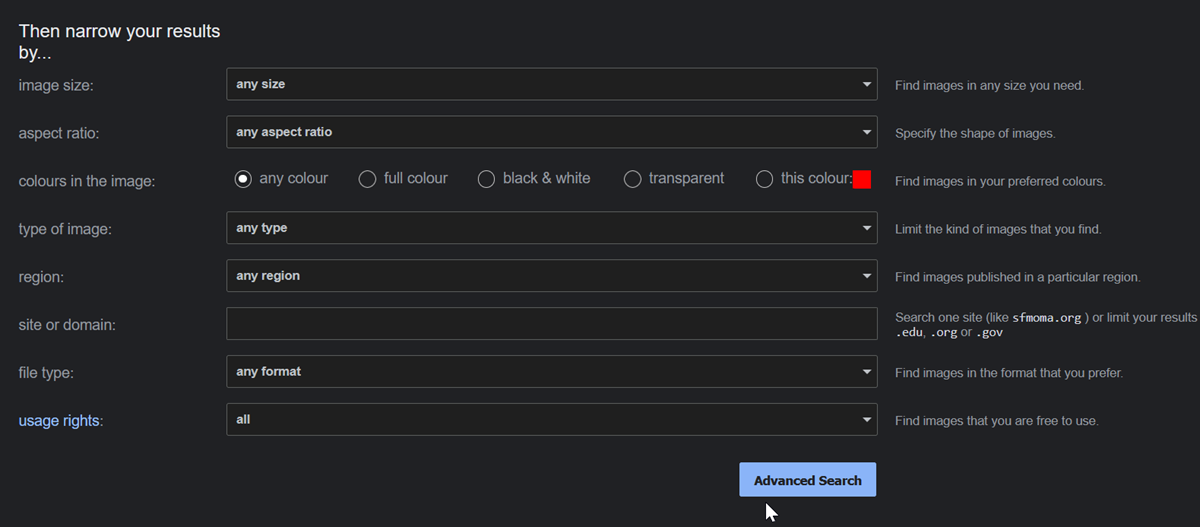Select the any colour radio button
Viewport: 1200px width, 527px height.
[x=243, y=179]
